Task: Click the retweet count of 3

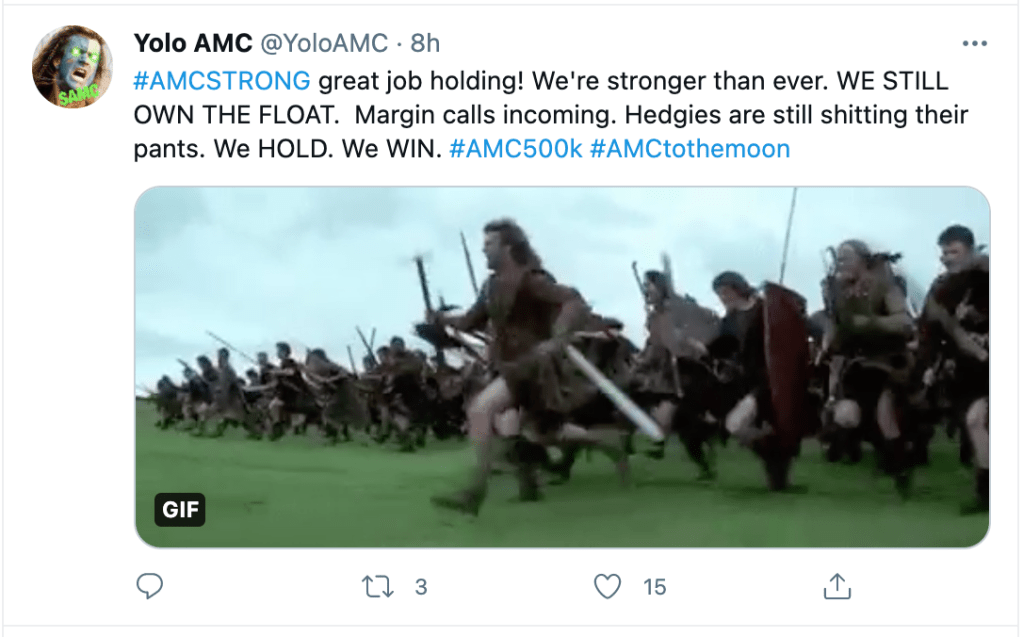Action: pos(420,587)
